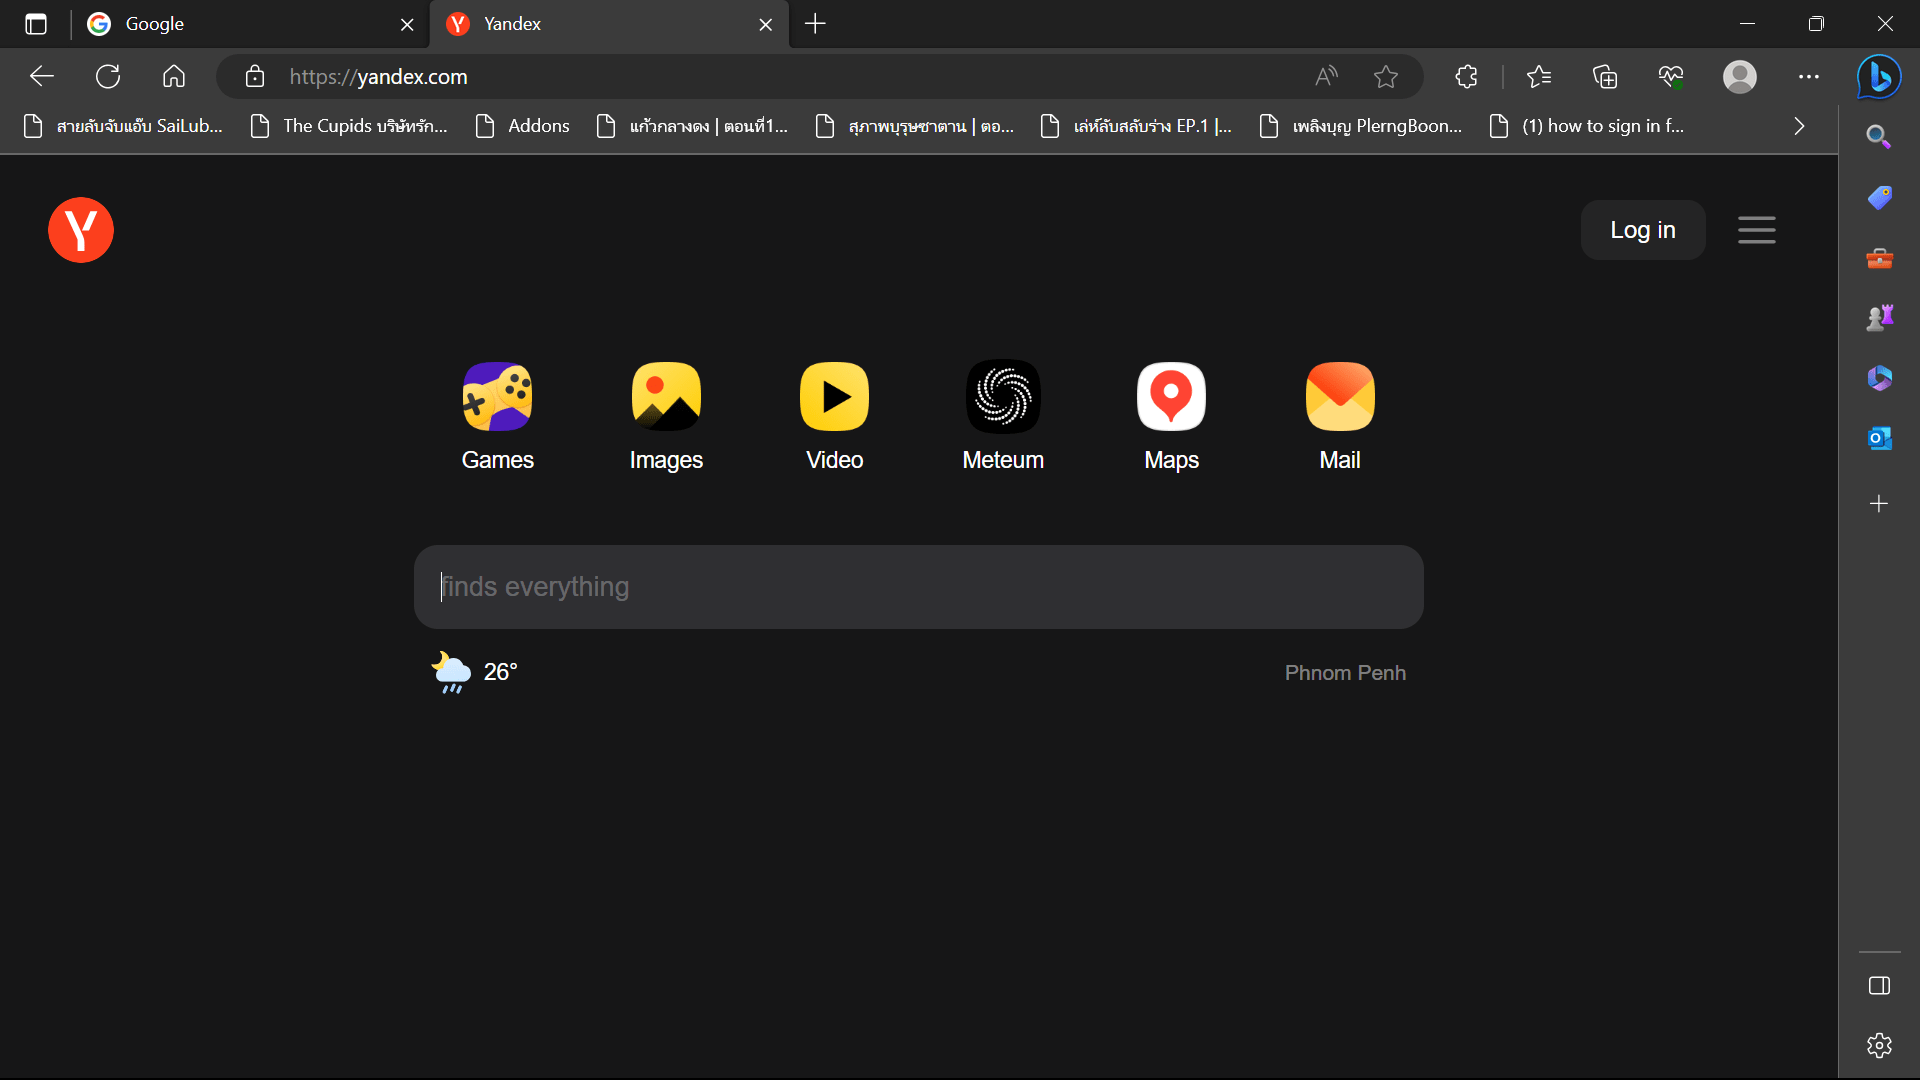
Task: Open the profile avatar menu
Action: point(1740,76)
